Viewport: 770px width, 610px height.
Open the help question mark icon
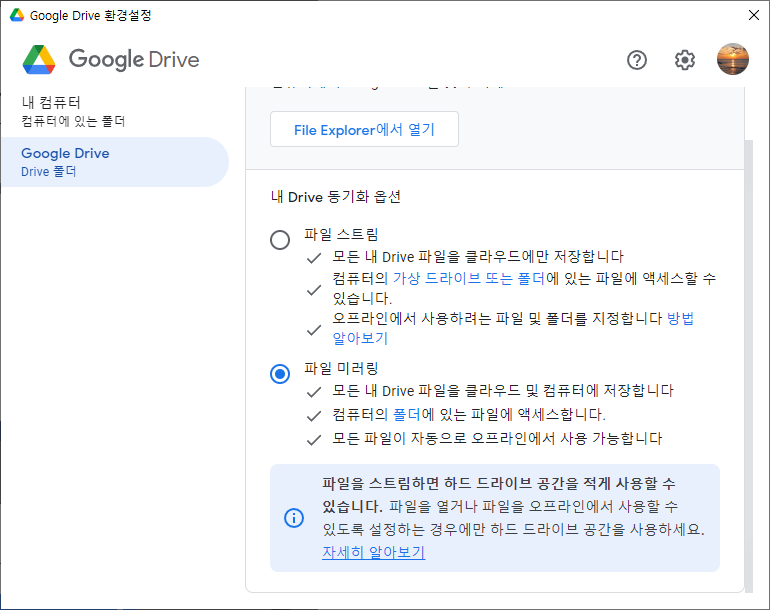(x=636, y=60)
